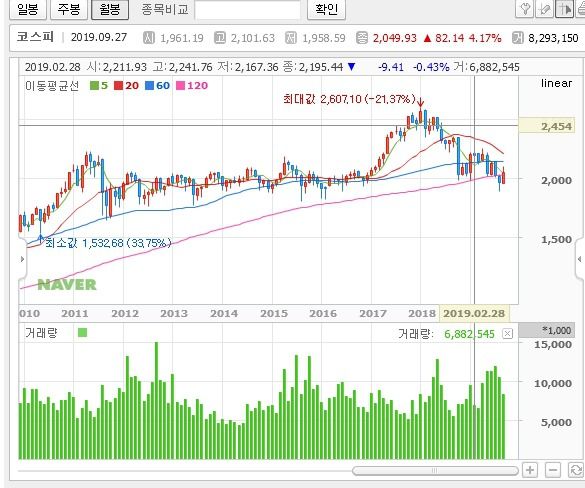Expand the right side panel arrow

[579, 259]
